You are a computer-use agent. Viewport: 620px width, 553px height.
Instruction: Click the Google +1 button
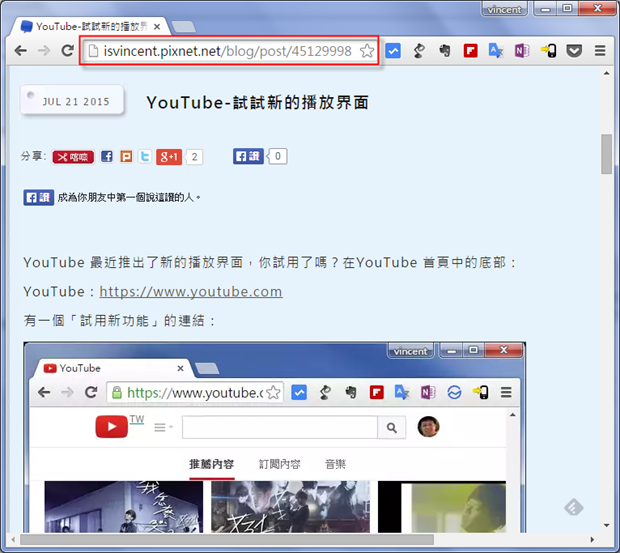click(x=169, y=157)
